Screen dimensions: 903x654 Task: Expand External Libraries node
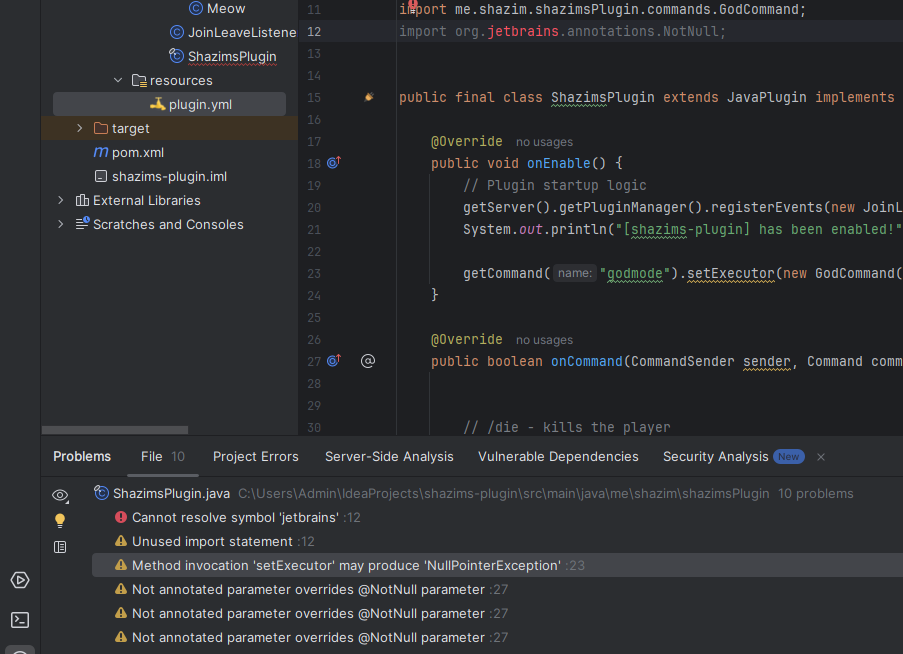[x=61, y=200]
